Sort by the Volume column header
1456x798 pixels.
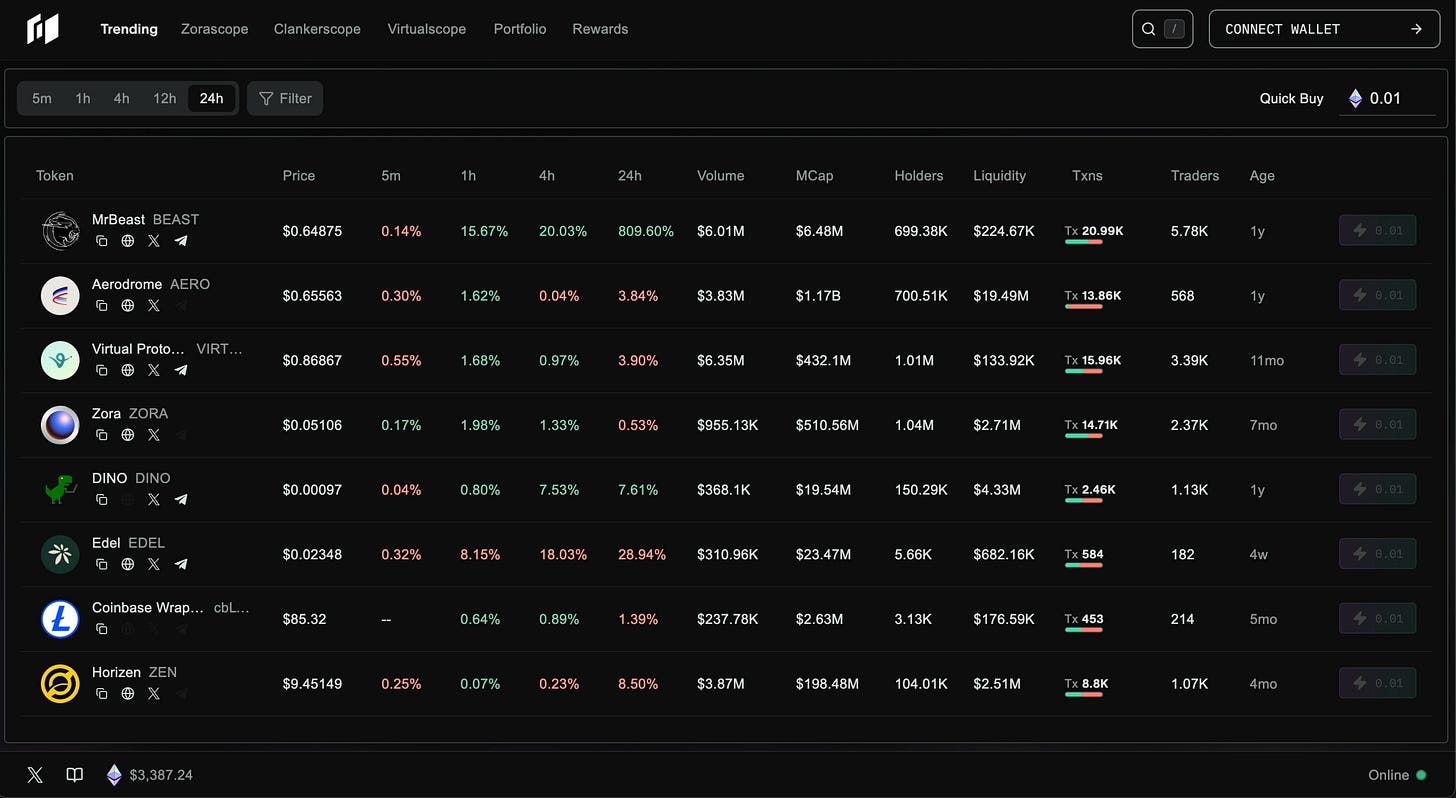click(x=720, y=175)
